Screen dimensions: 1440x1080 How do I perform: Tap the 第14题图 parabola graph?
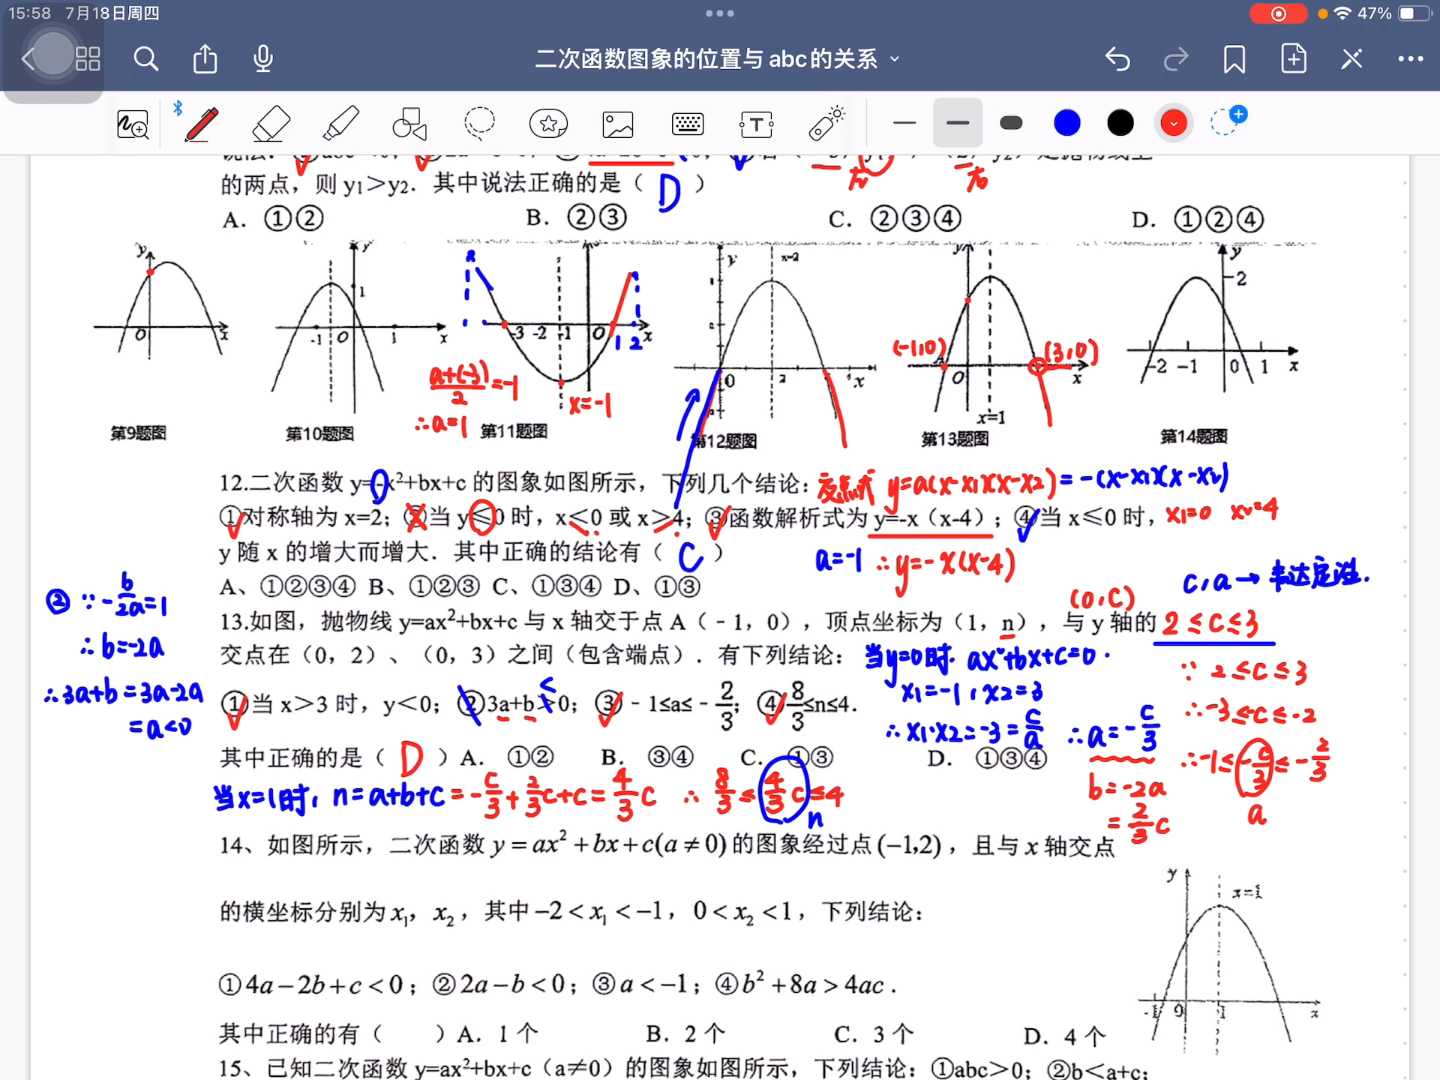[x=1214, y=325]
